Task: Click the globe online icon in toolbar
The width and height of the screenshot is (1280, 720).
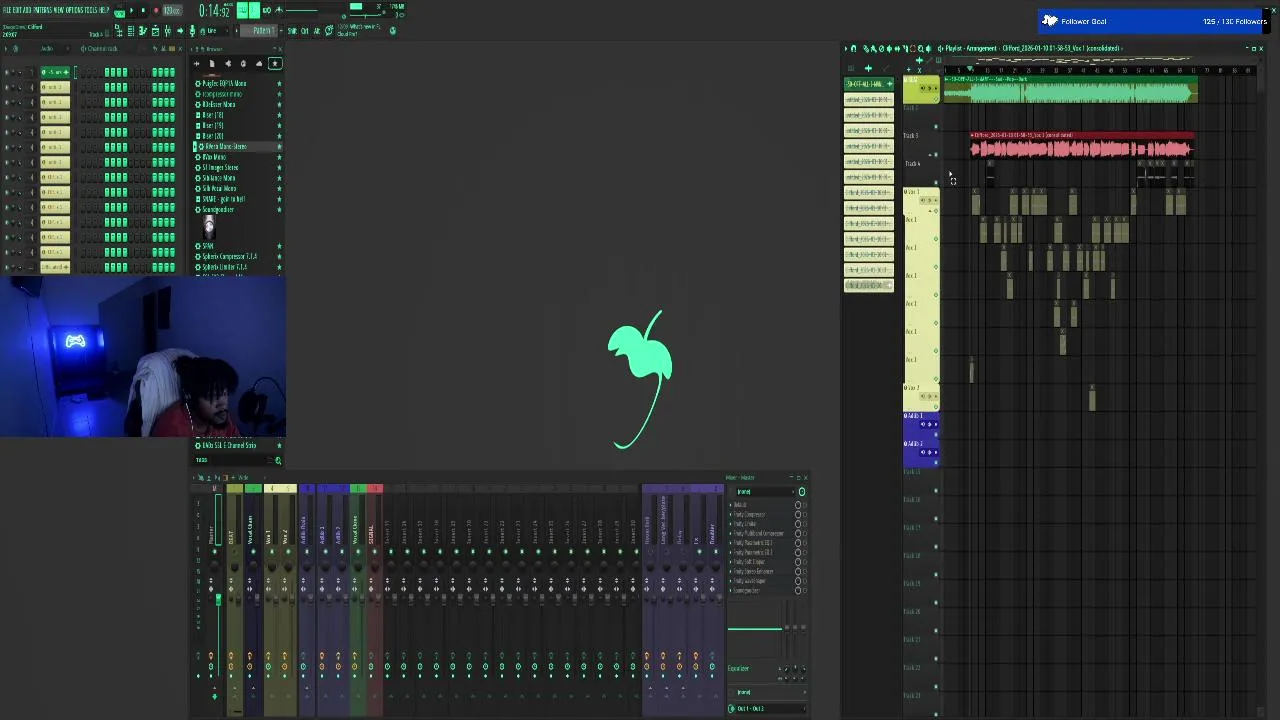Action: [393, 31]
